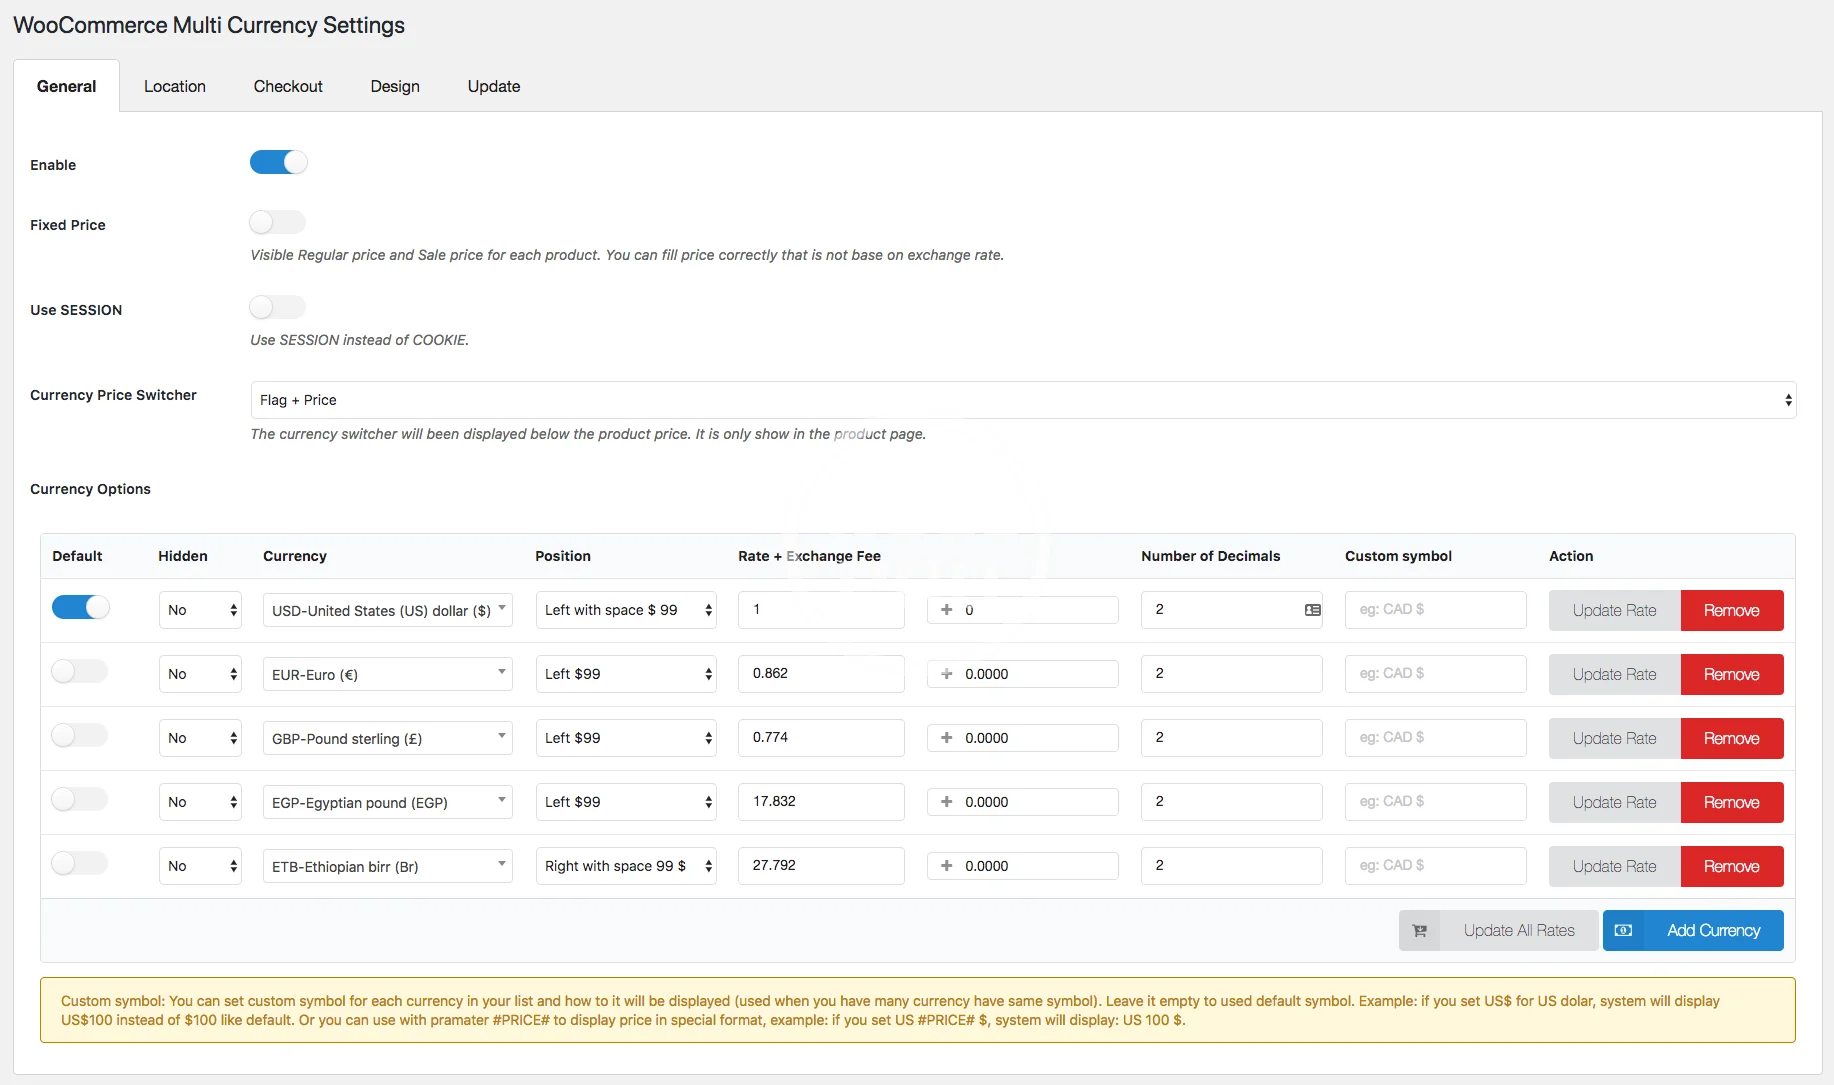Click Update Rate for the EUR row
The width and height of the screenshot is (1834, 1085).
(x=1614, y=675)
